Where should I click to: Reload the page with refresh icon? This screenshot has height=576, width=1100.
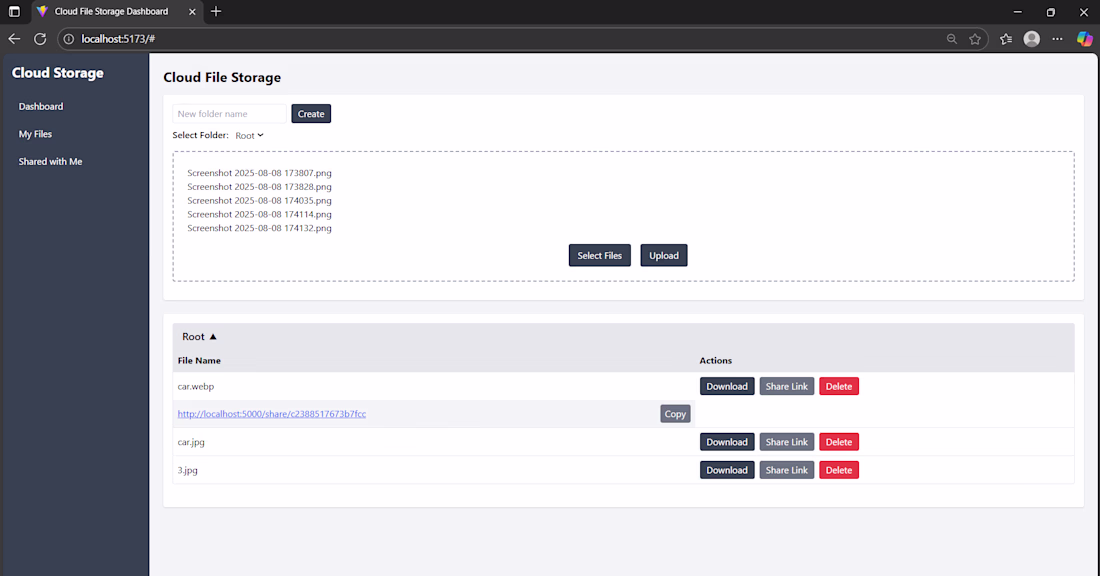coord(40,39)
